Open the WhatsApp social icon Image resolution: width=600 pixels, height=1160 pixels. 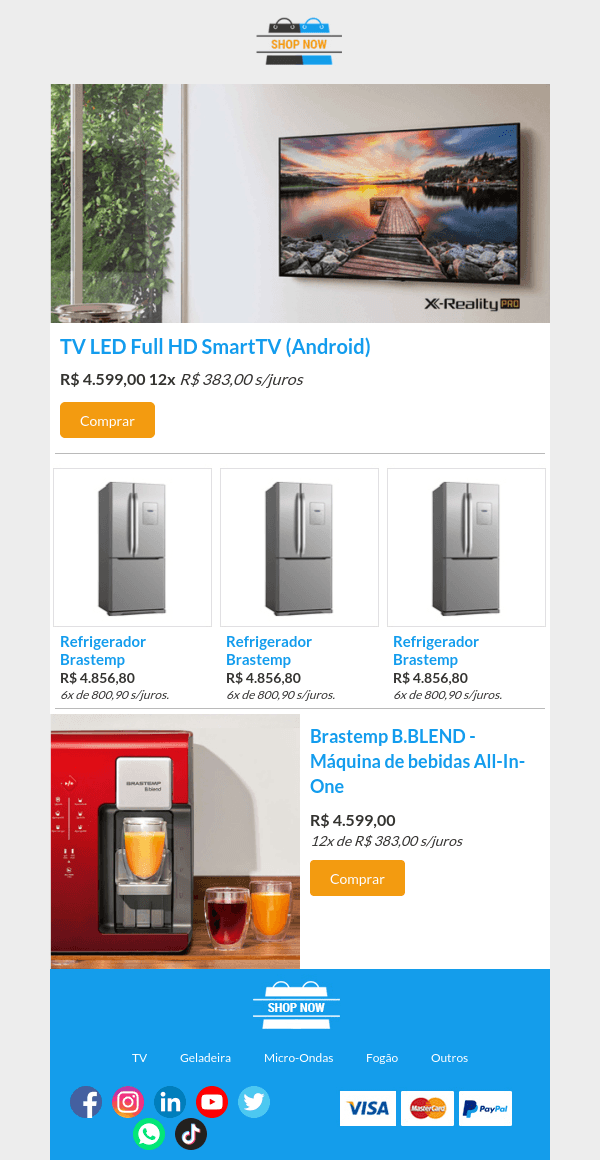(149, 1134)
